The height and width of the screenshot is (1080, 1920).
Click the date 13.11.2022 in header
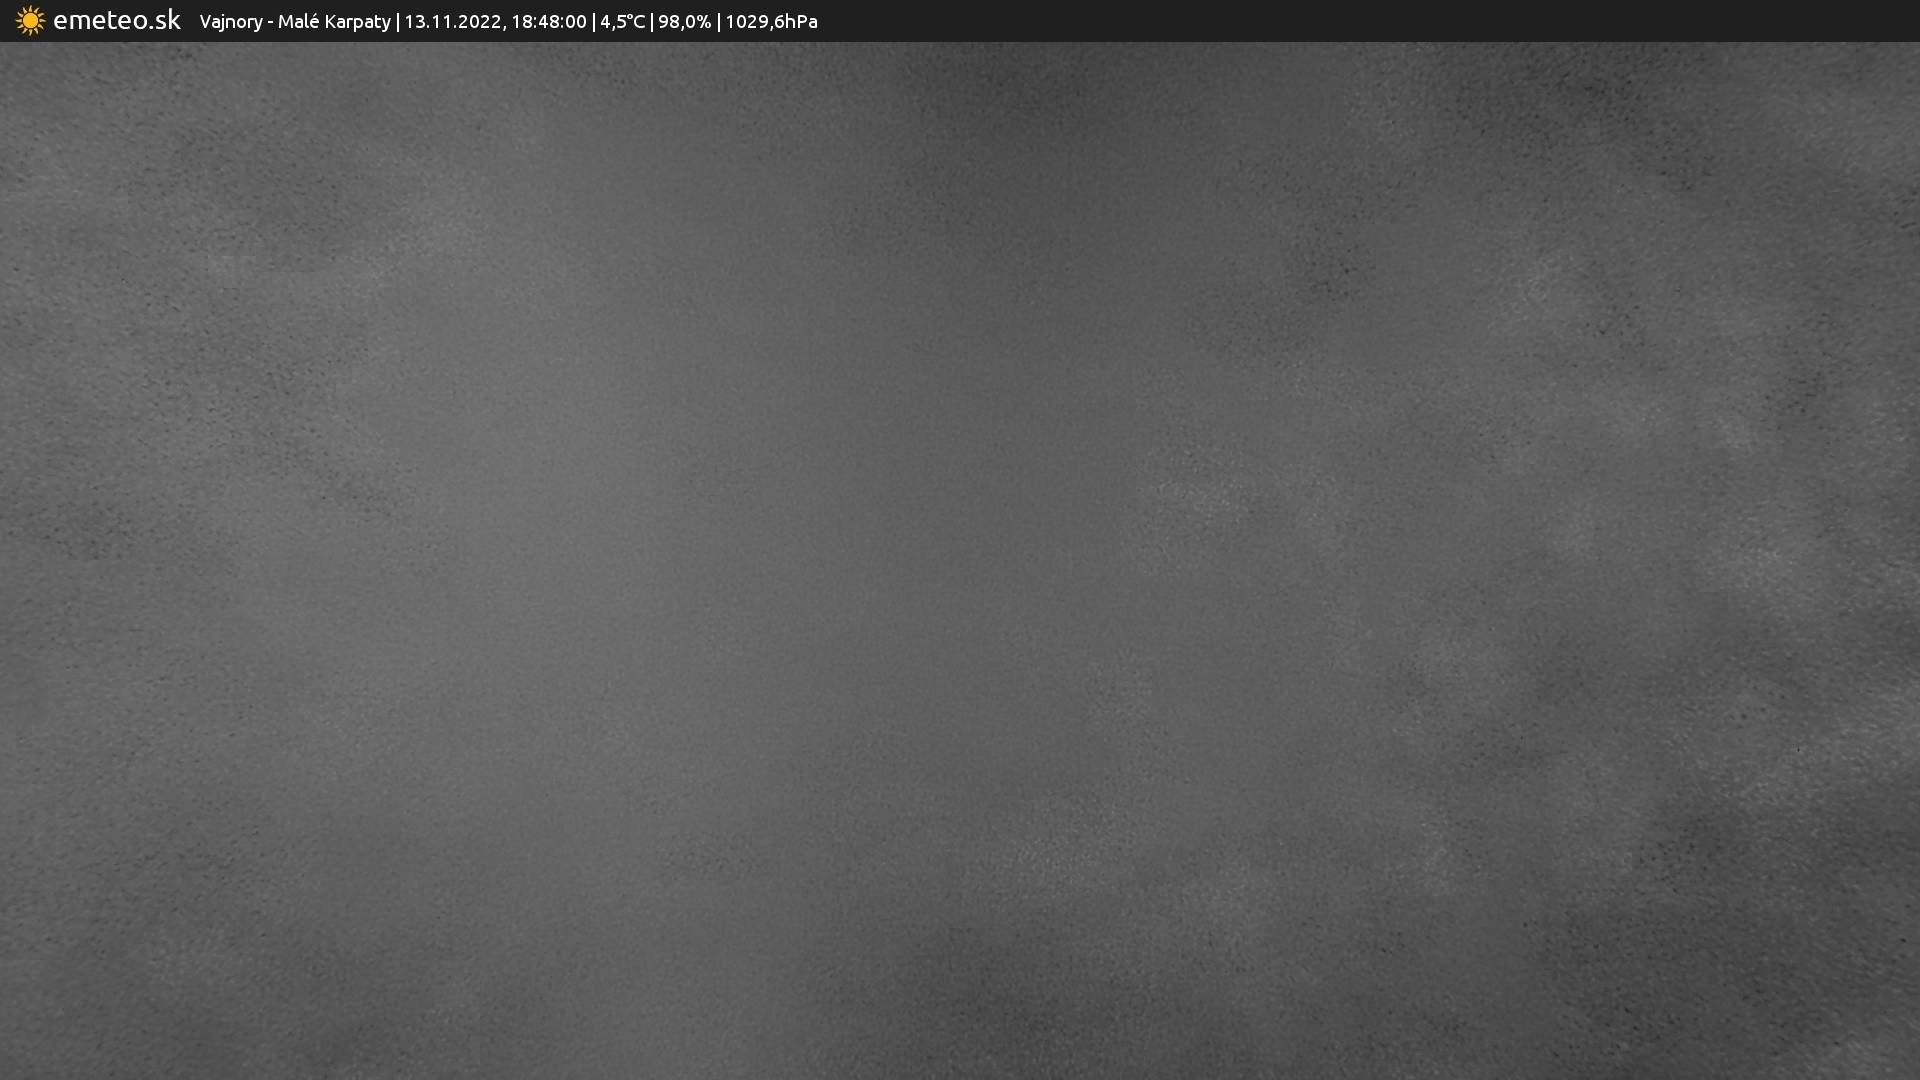(x=452, y=22)
